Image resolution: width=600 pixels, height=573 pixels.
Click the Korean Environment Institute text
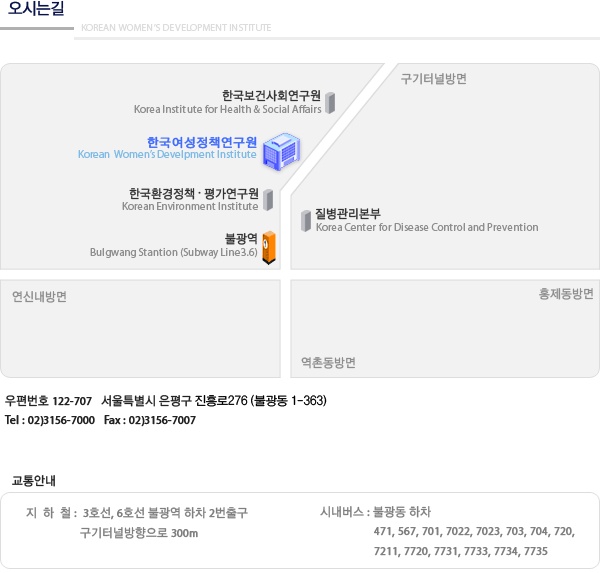pyautogui.click(x=190, y=206)
